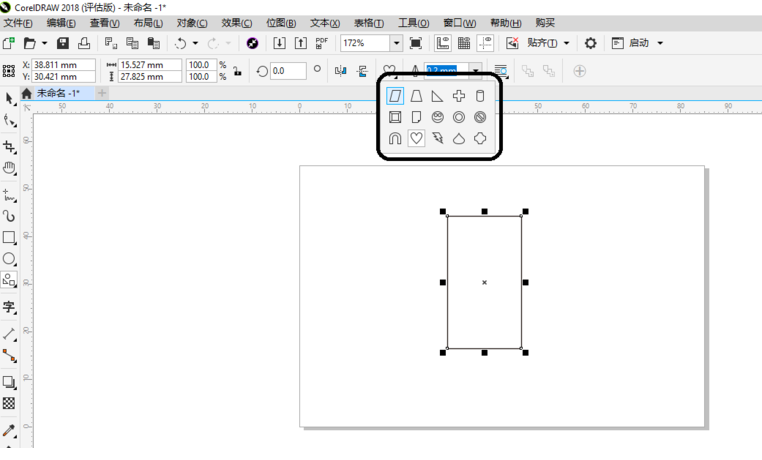This screenshot has height=460, width=762.
Task: Select the Crop tool in the toolbox
Action: click(x=9, y=146)
